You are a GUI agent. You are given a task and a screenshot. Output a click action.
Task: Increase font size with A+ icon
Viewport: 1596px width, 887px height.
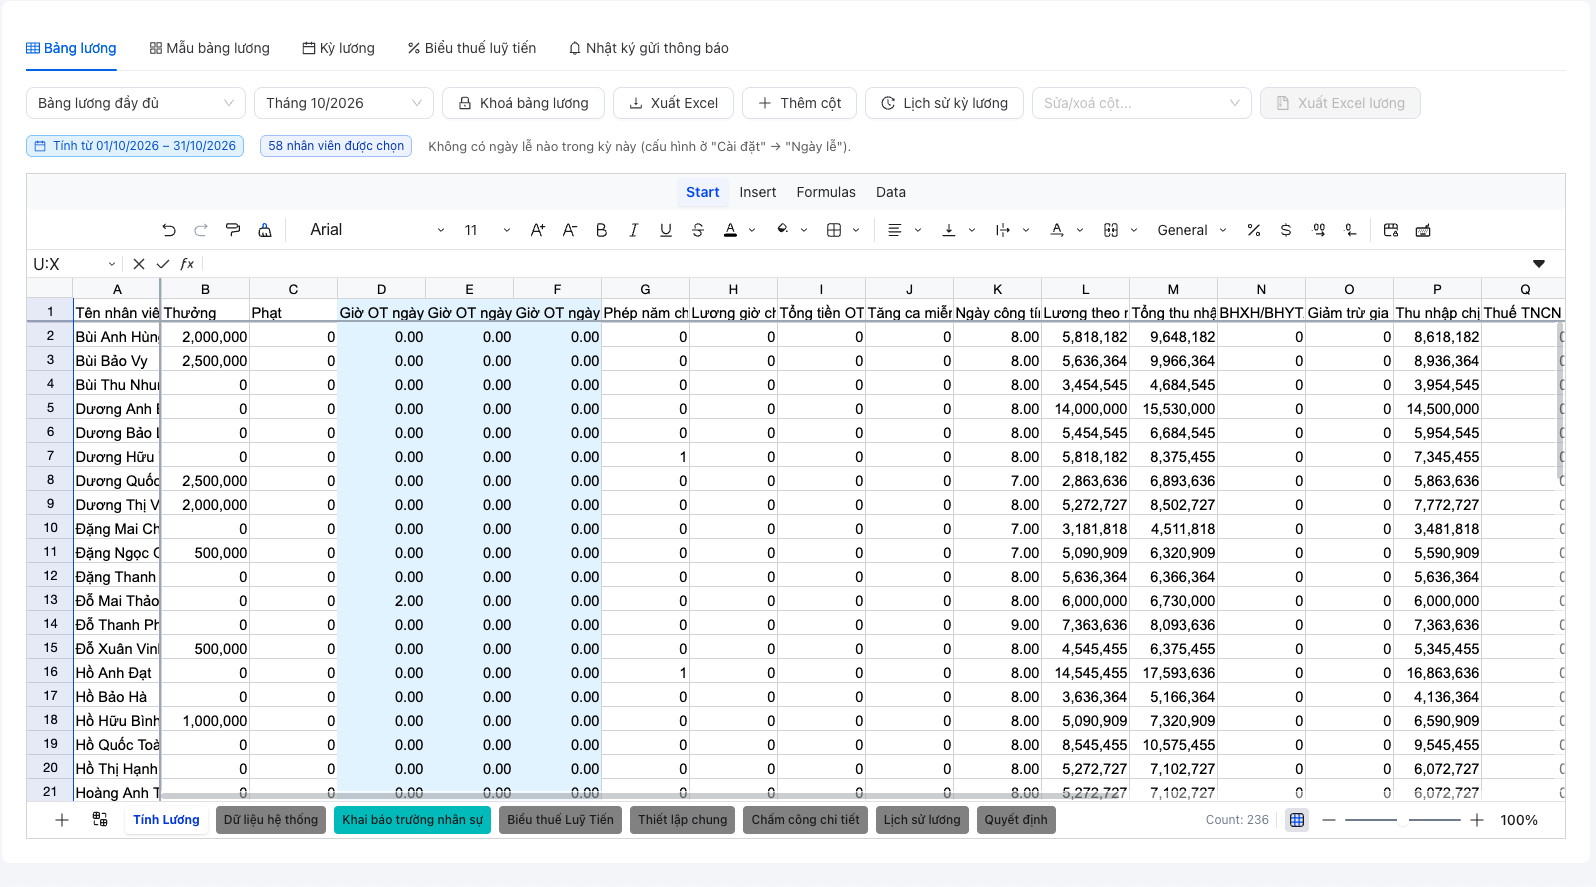pyautogui.click(x=538, y=230)
